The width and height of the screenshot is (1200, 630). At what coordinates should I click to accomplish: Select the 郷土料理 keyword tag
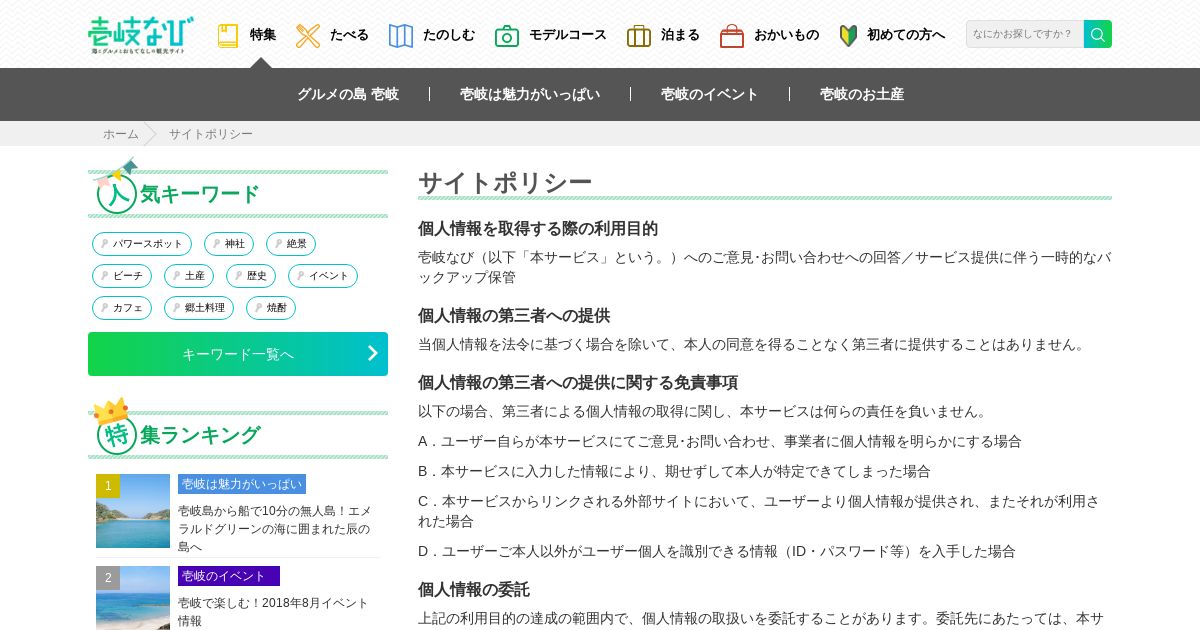199,308
